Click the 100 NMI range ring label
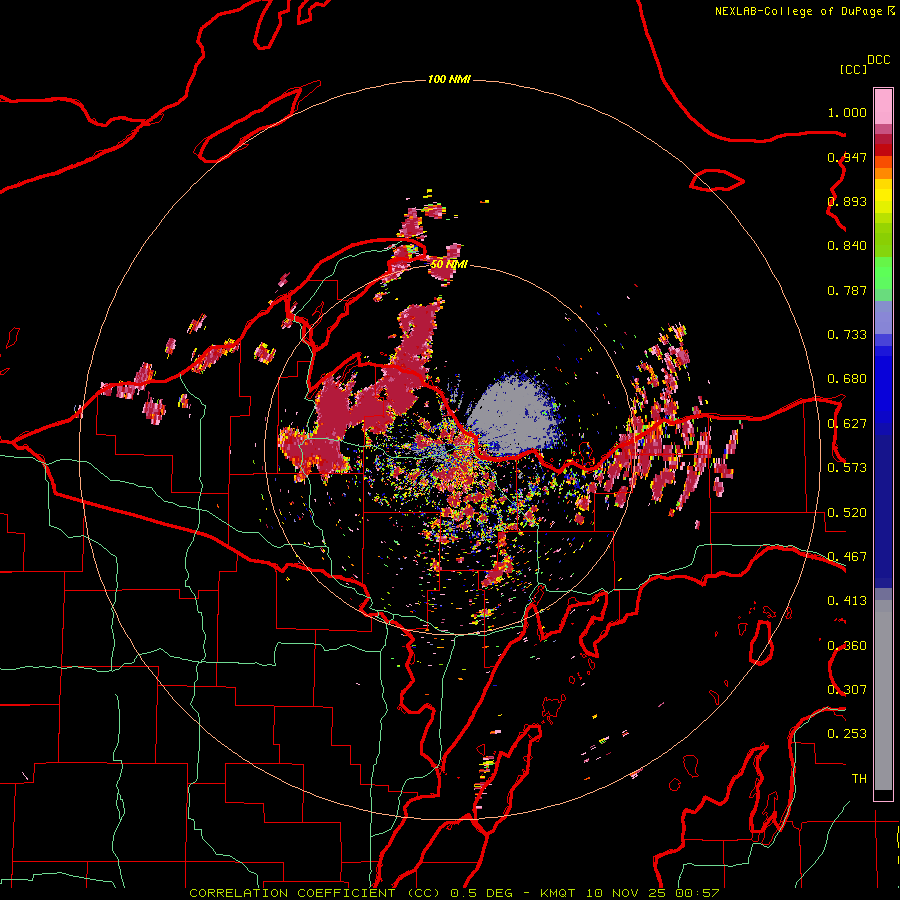Image resolution: width=900 pixels, height=900 pixels. click(449, 79)
